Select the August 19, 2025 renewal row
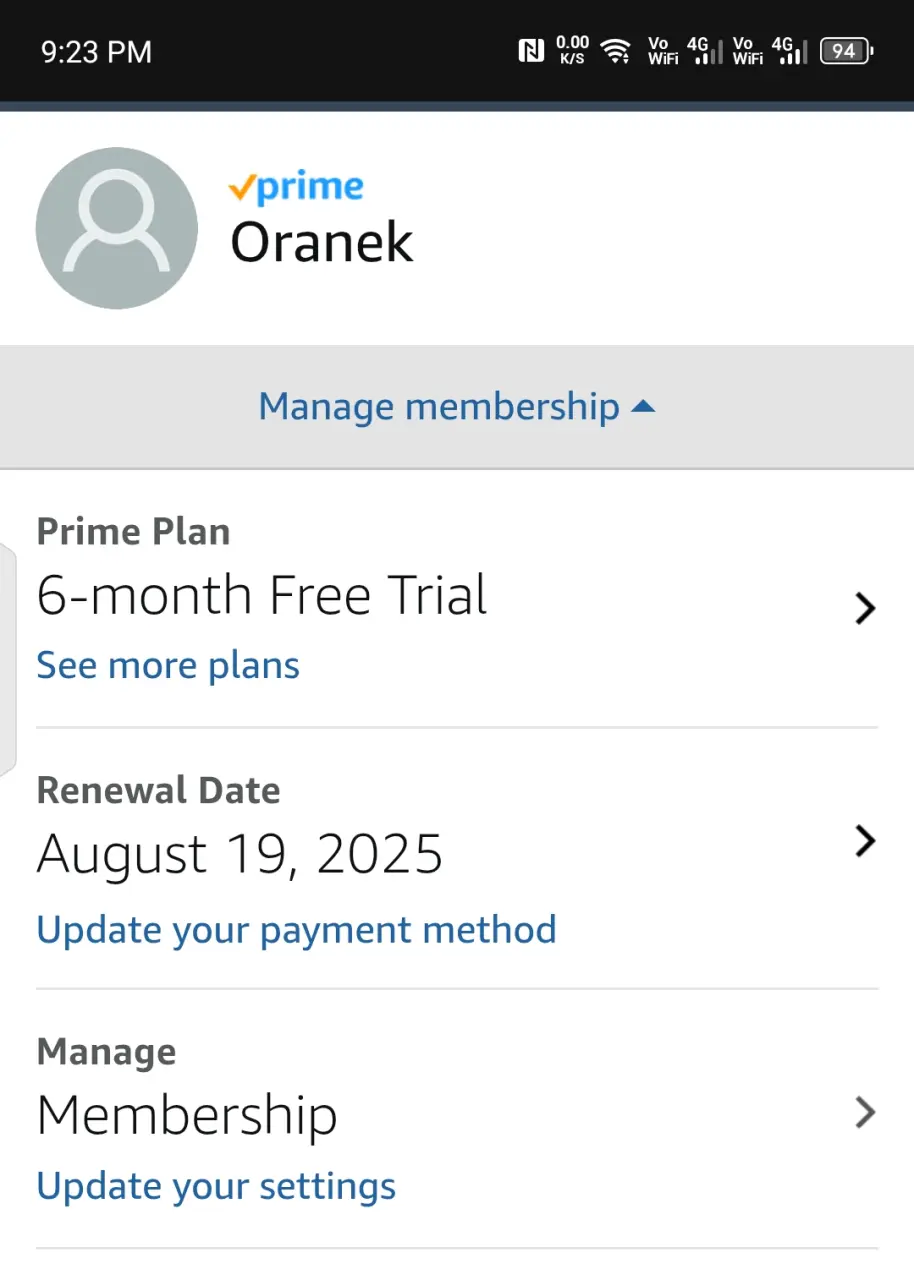The image size is (914, 1280). [x=457, y=858]
